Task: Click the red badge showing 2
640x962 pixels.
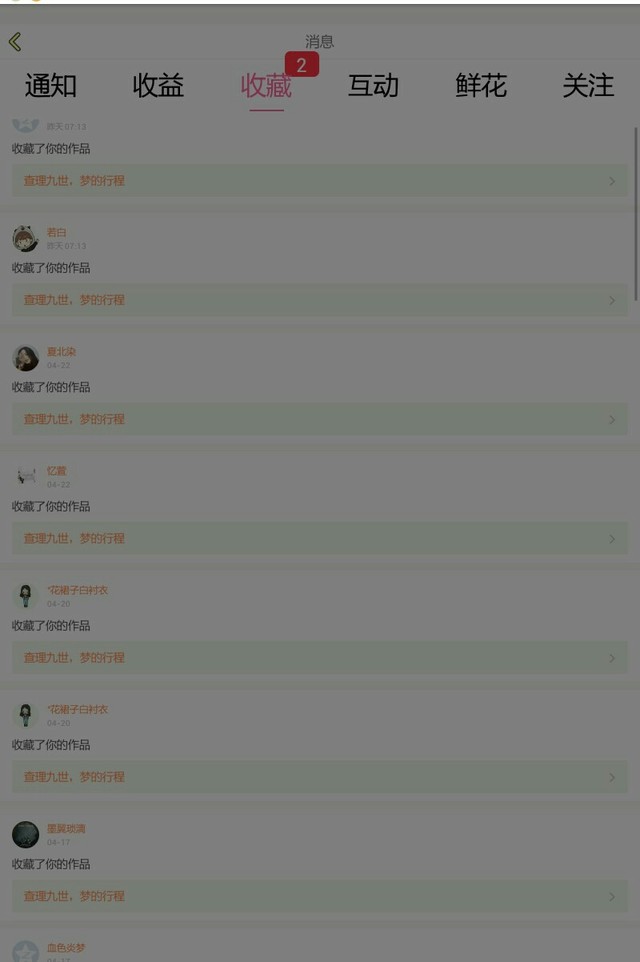Action: [301, 64]
